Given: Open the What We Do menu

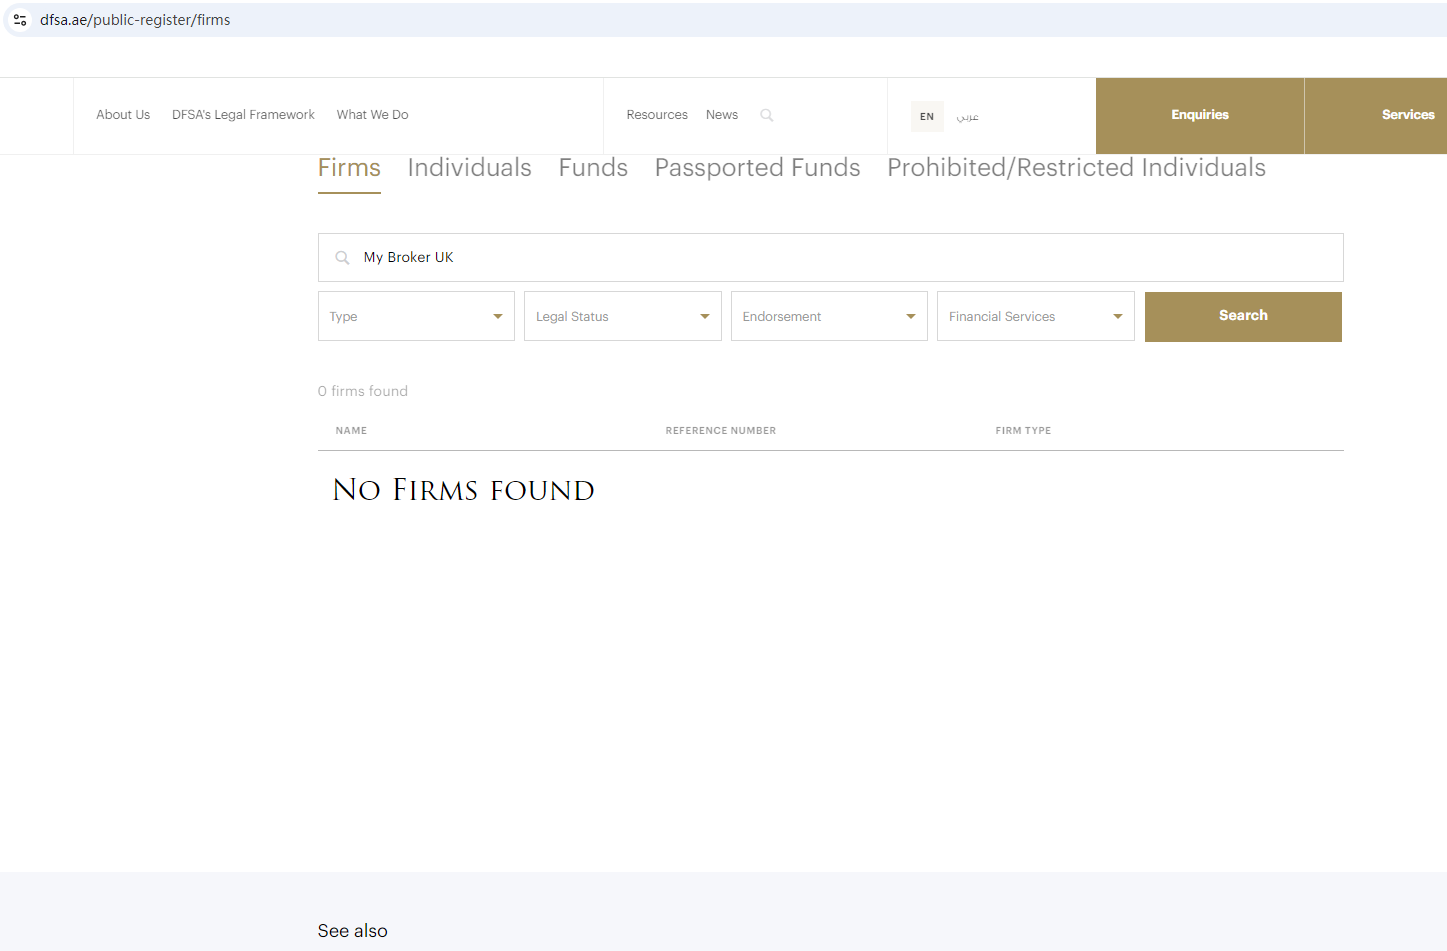Looking at the screenshot, I should tap(373, 115).
